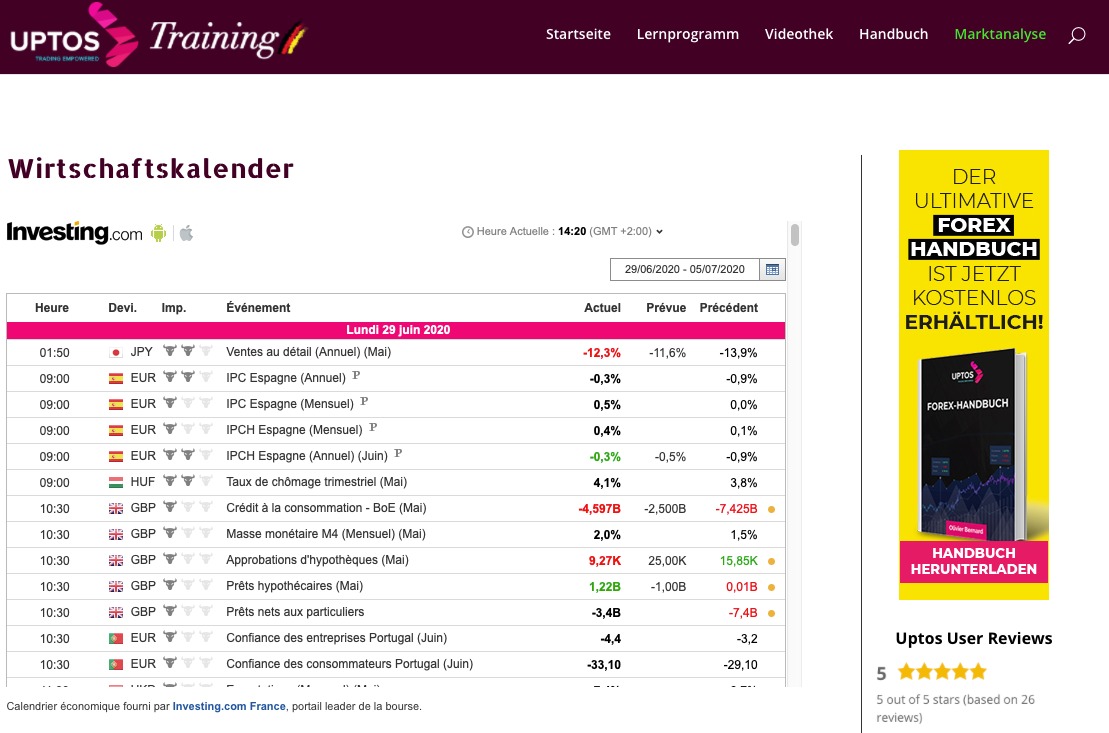1109x733 pixels.
Task: Open event Taux de chômage trimestriel (Mai)
Action: (x=316, y=482)
